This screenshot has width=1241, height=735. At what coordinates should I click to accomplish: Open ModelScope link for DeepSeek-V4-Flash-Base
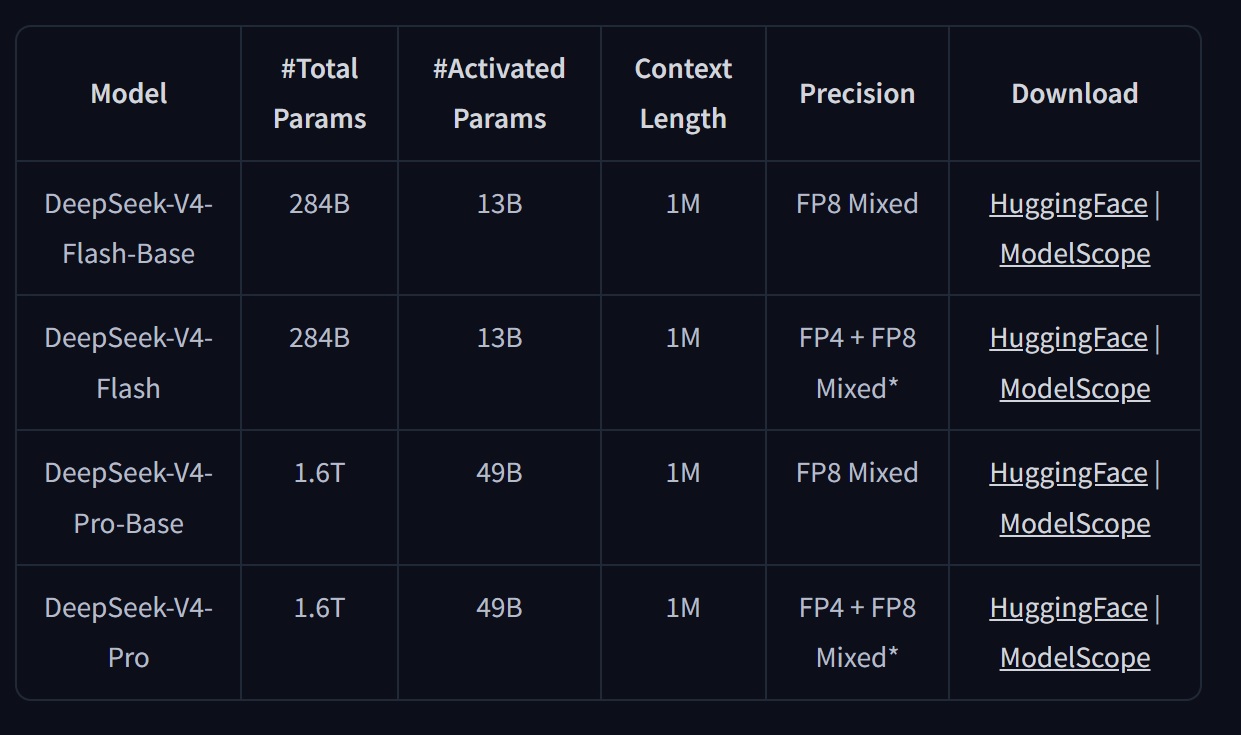(1075, 254)
